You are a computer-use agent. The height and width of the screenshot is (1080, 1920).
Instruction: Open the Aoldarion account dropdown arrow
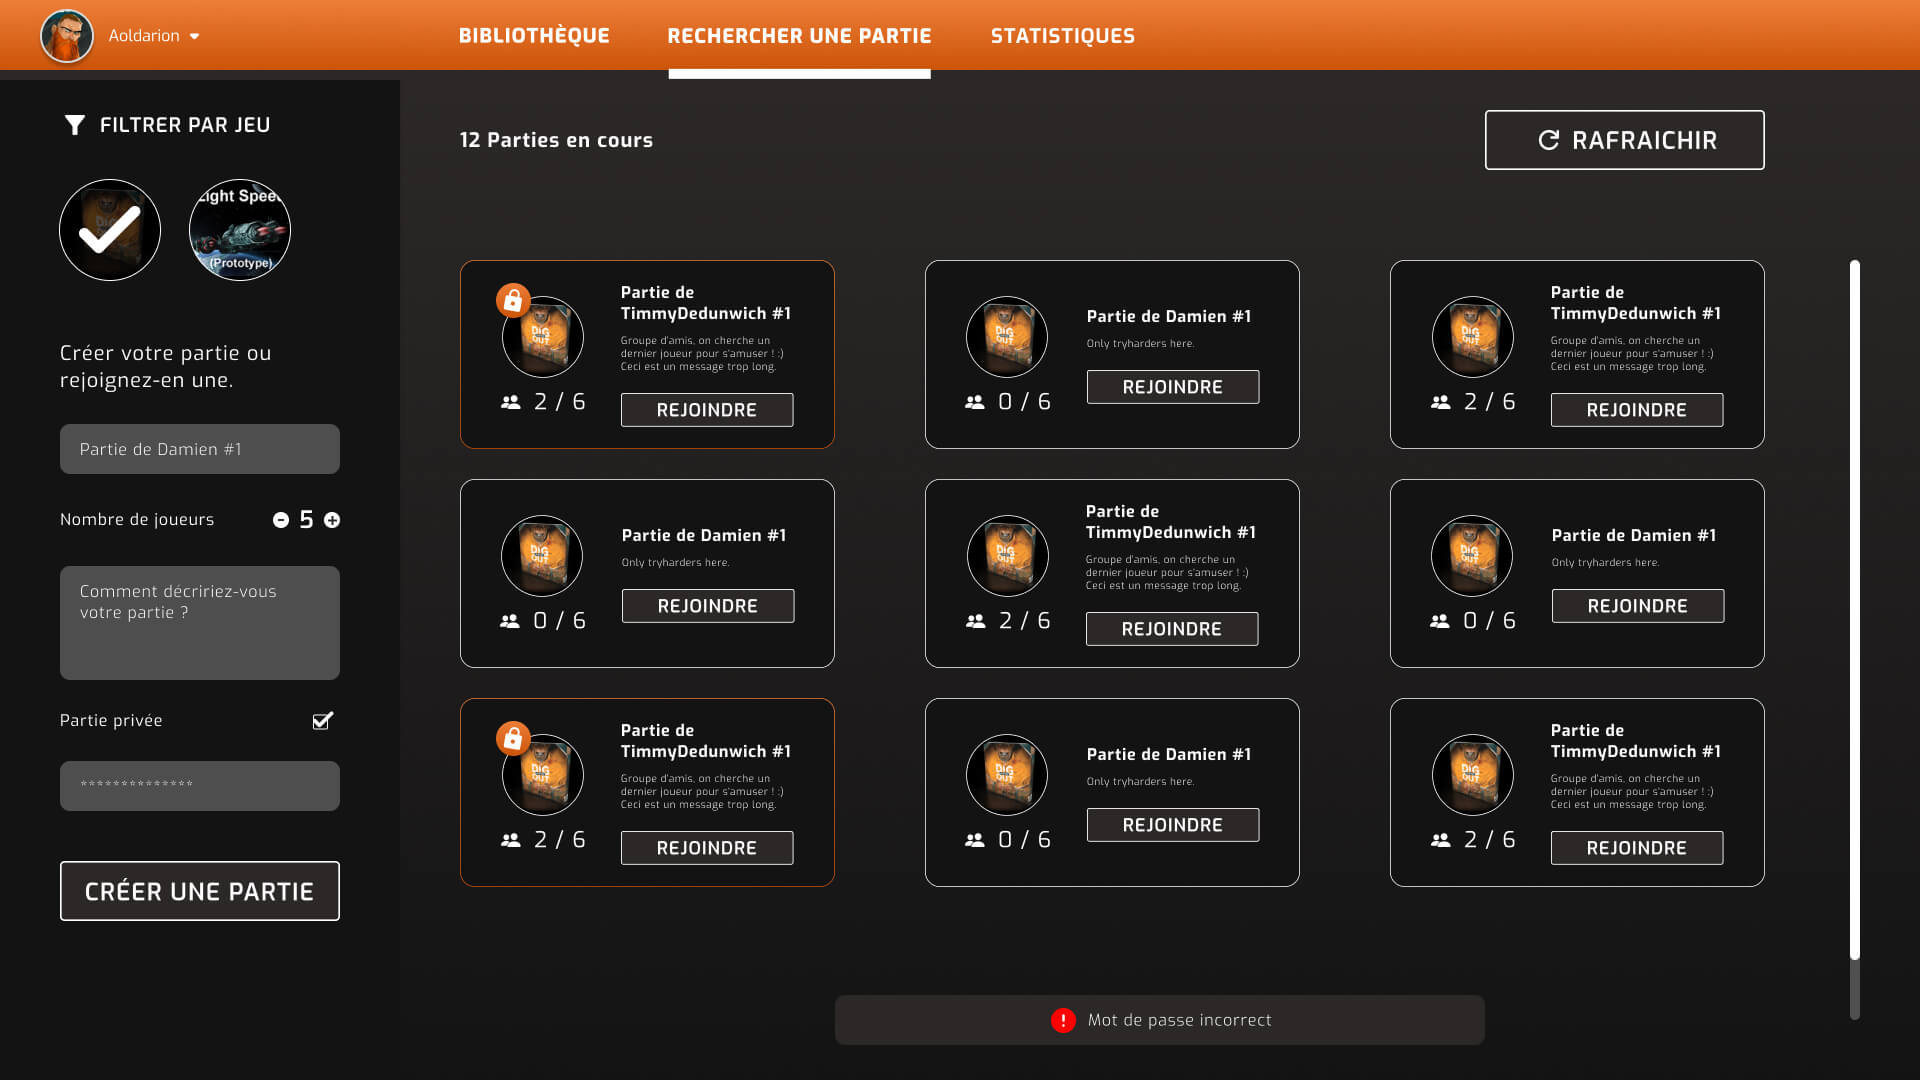(195, 37)
